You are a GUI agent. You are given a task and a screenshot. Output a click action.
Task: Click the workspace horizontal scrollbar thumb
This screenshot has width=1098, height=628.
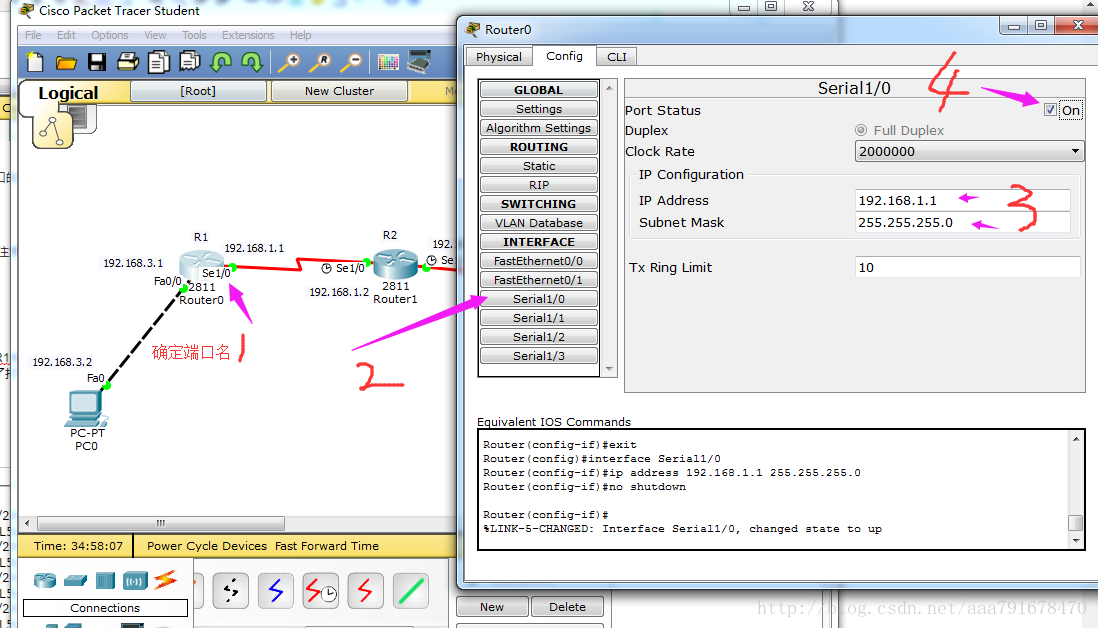click(161, 523)
